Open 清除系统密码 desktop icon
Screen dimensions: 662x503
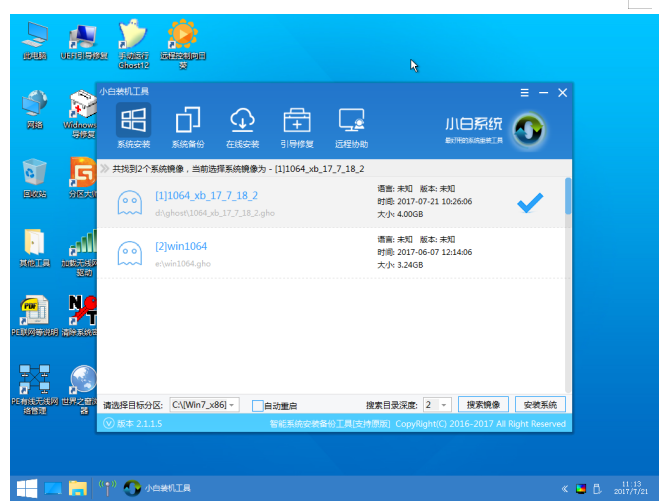(x=80, y=316)
